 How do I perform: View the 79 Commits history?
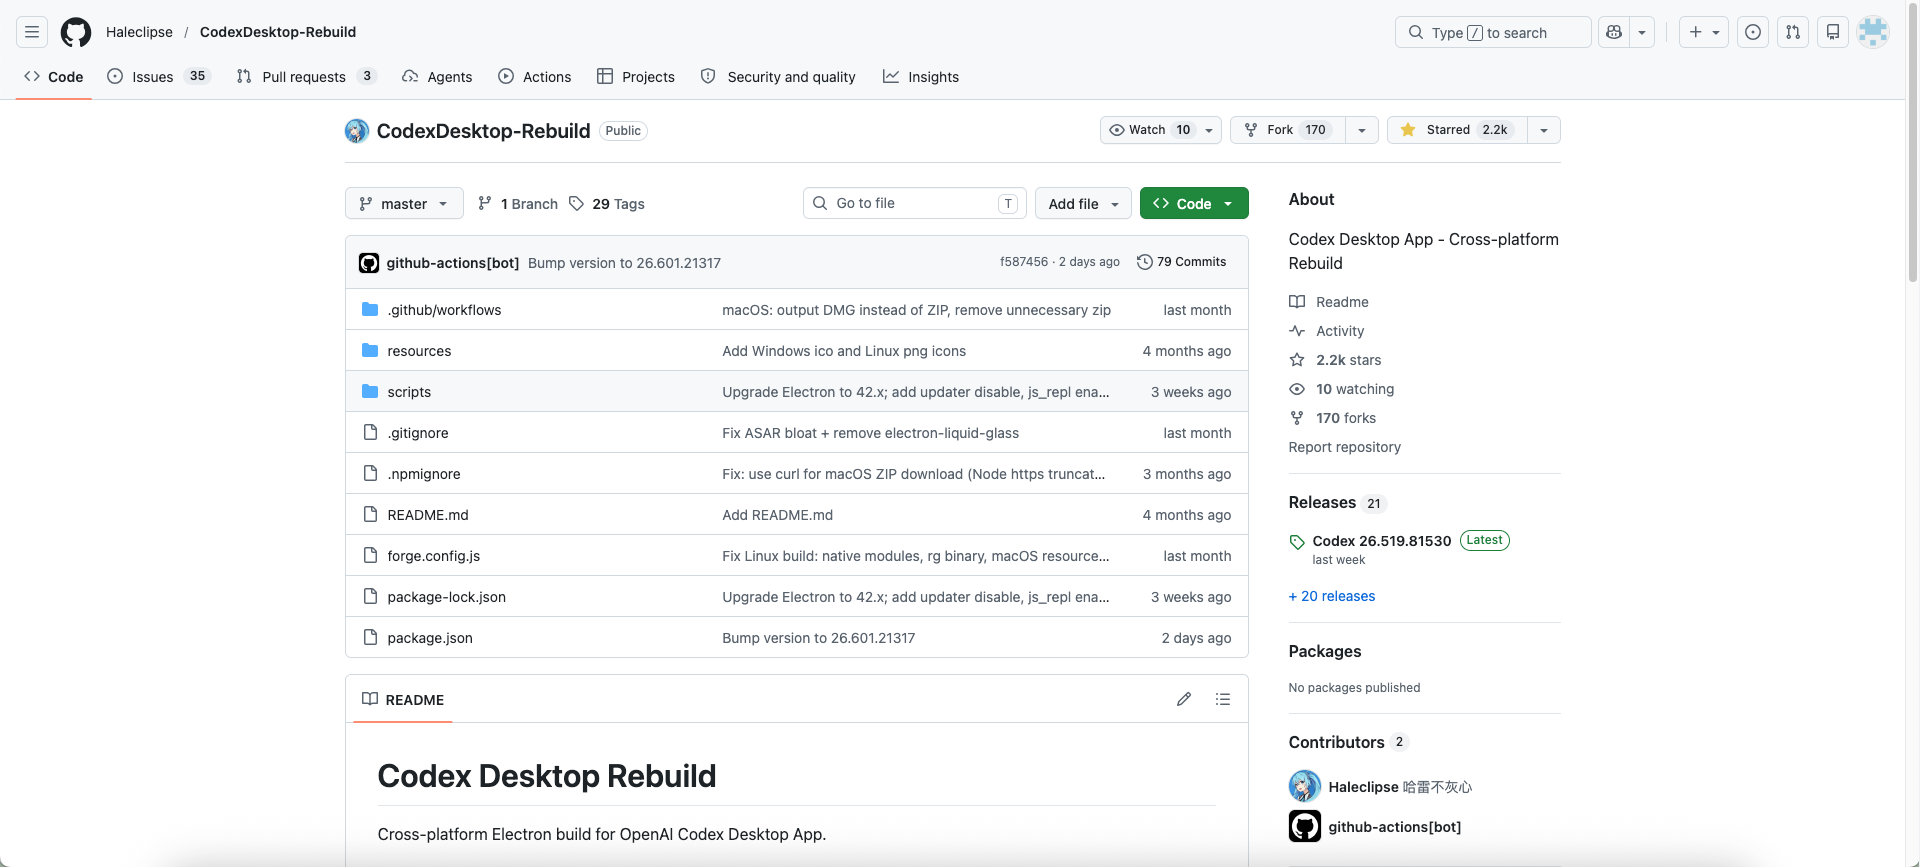click(x=1181, y=262)
